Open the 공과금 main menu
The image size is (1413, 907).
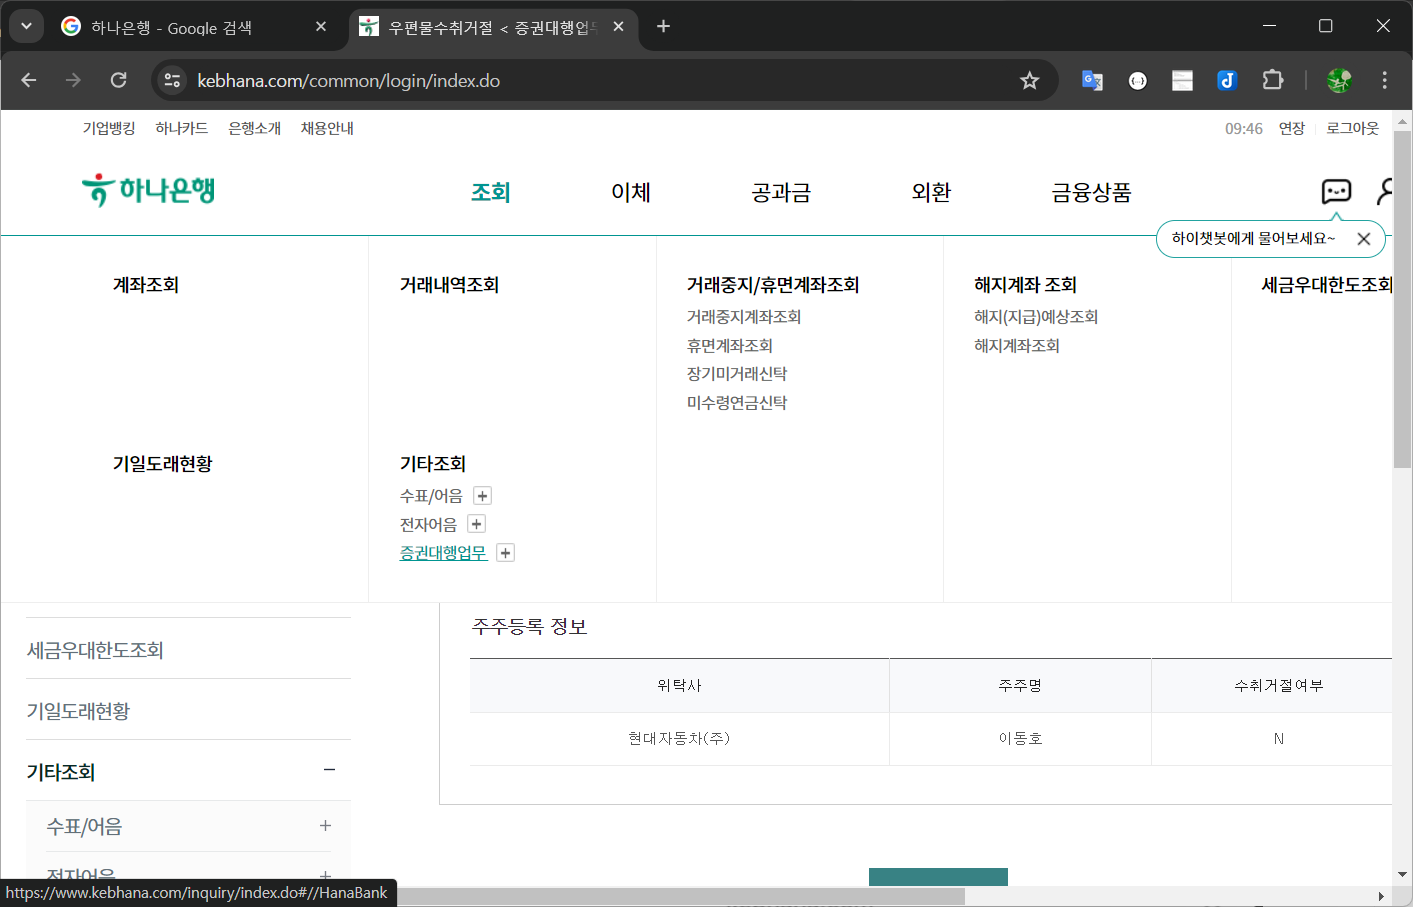(x=781, y=192)
